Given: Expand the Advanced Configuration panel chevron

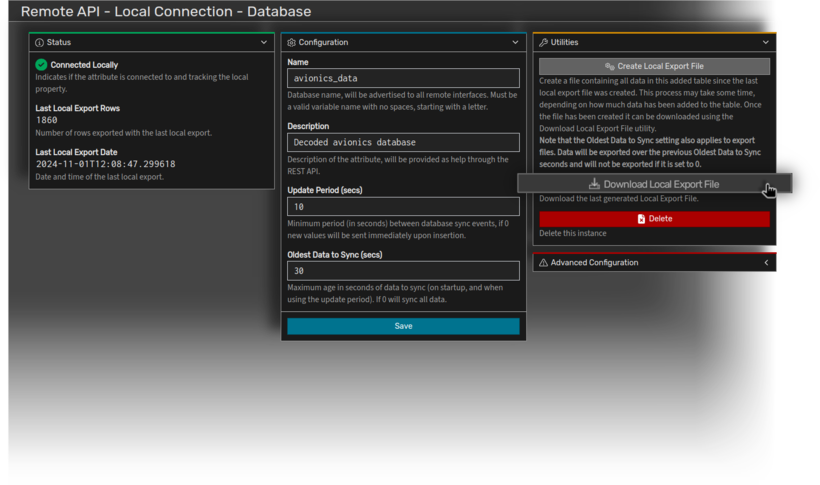Looking at the screenshot, I should (766, 263).
